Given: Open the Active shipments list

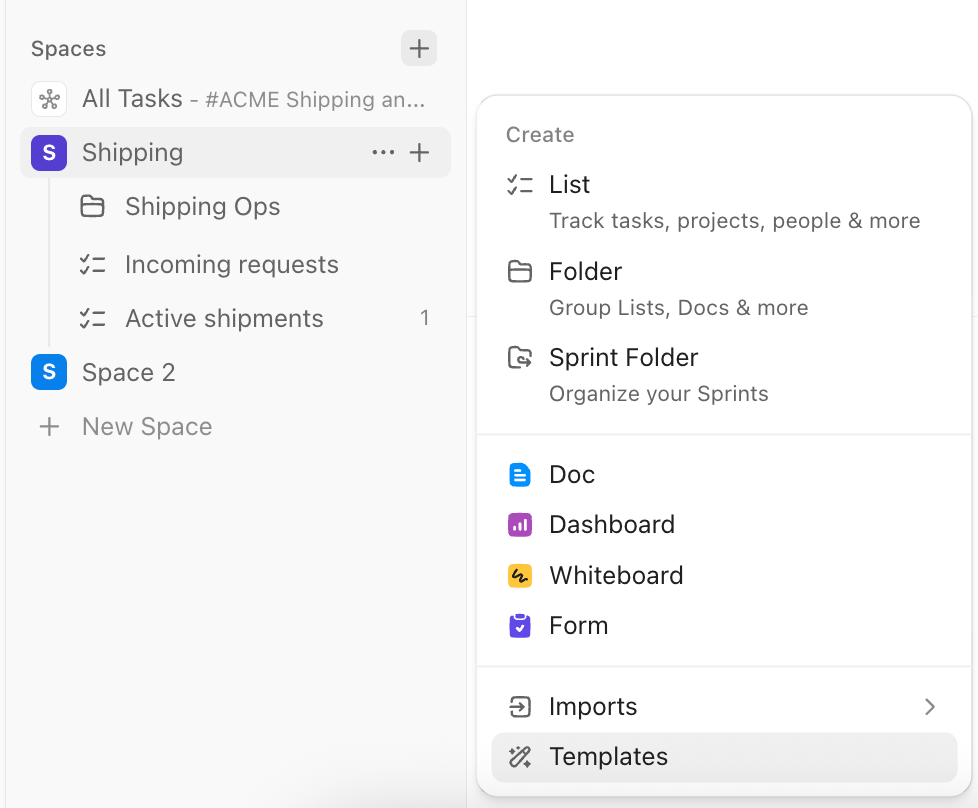Looking at the screenshot, I should point(224,318).
